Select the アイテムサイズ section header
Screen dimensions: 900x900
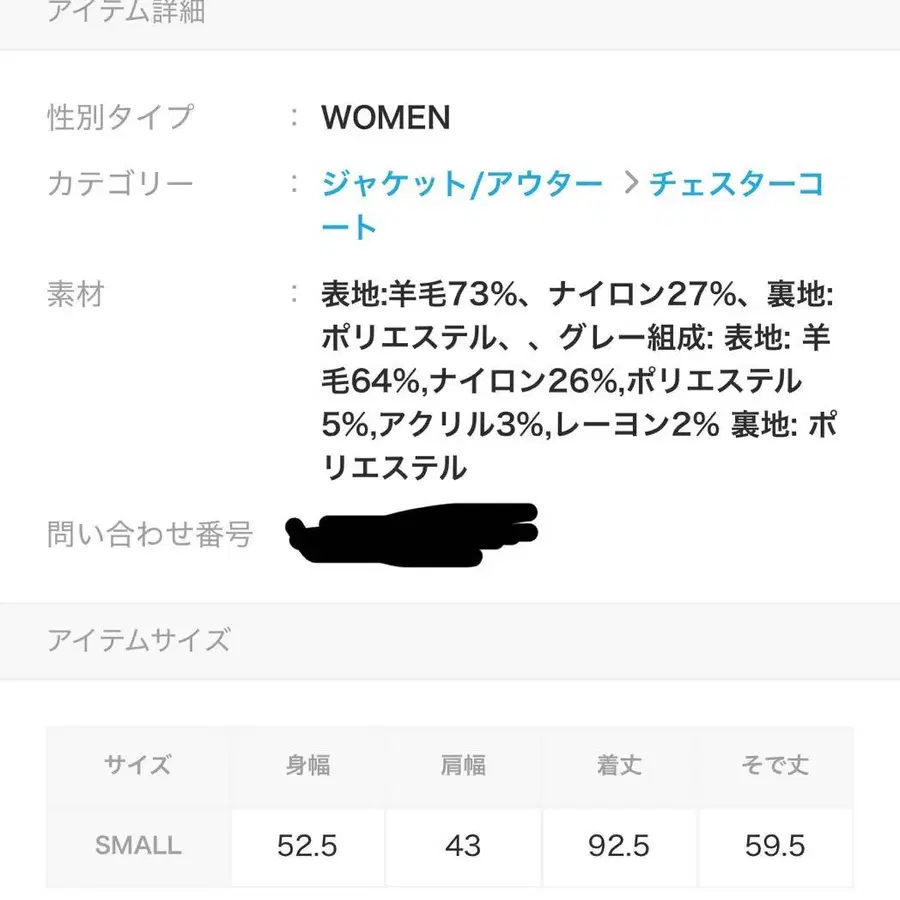(x=137, y=640)
